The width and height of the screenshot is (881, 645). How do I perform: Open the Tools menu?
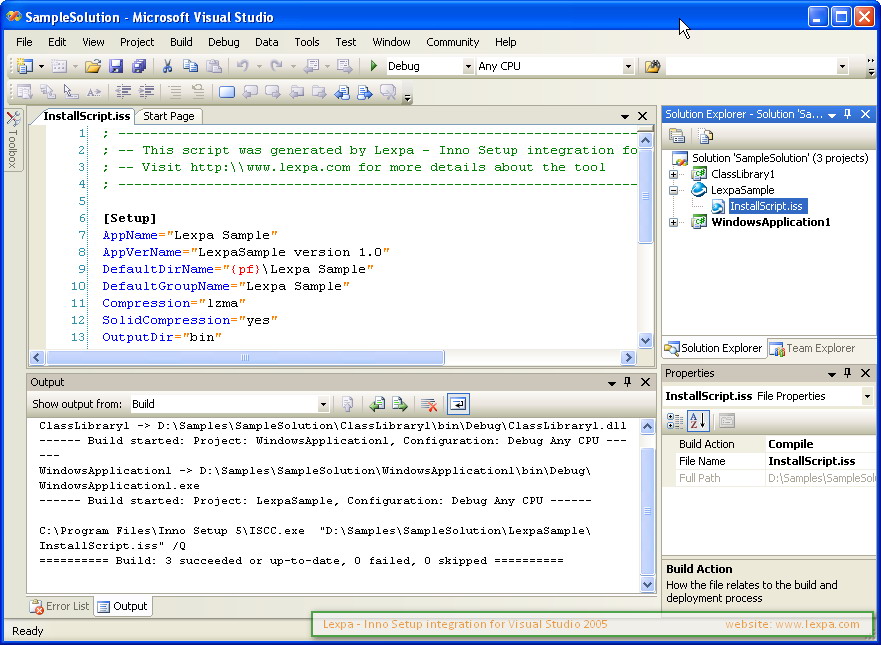coord(307,42)
